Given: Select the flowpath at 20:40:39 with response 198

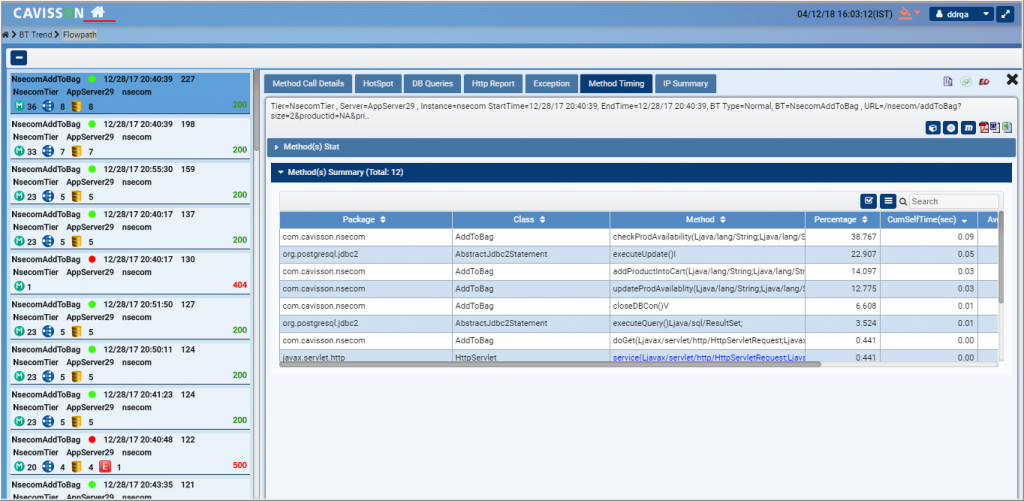Looking at the screenshot, I should pos(131,138).
